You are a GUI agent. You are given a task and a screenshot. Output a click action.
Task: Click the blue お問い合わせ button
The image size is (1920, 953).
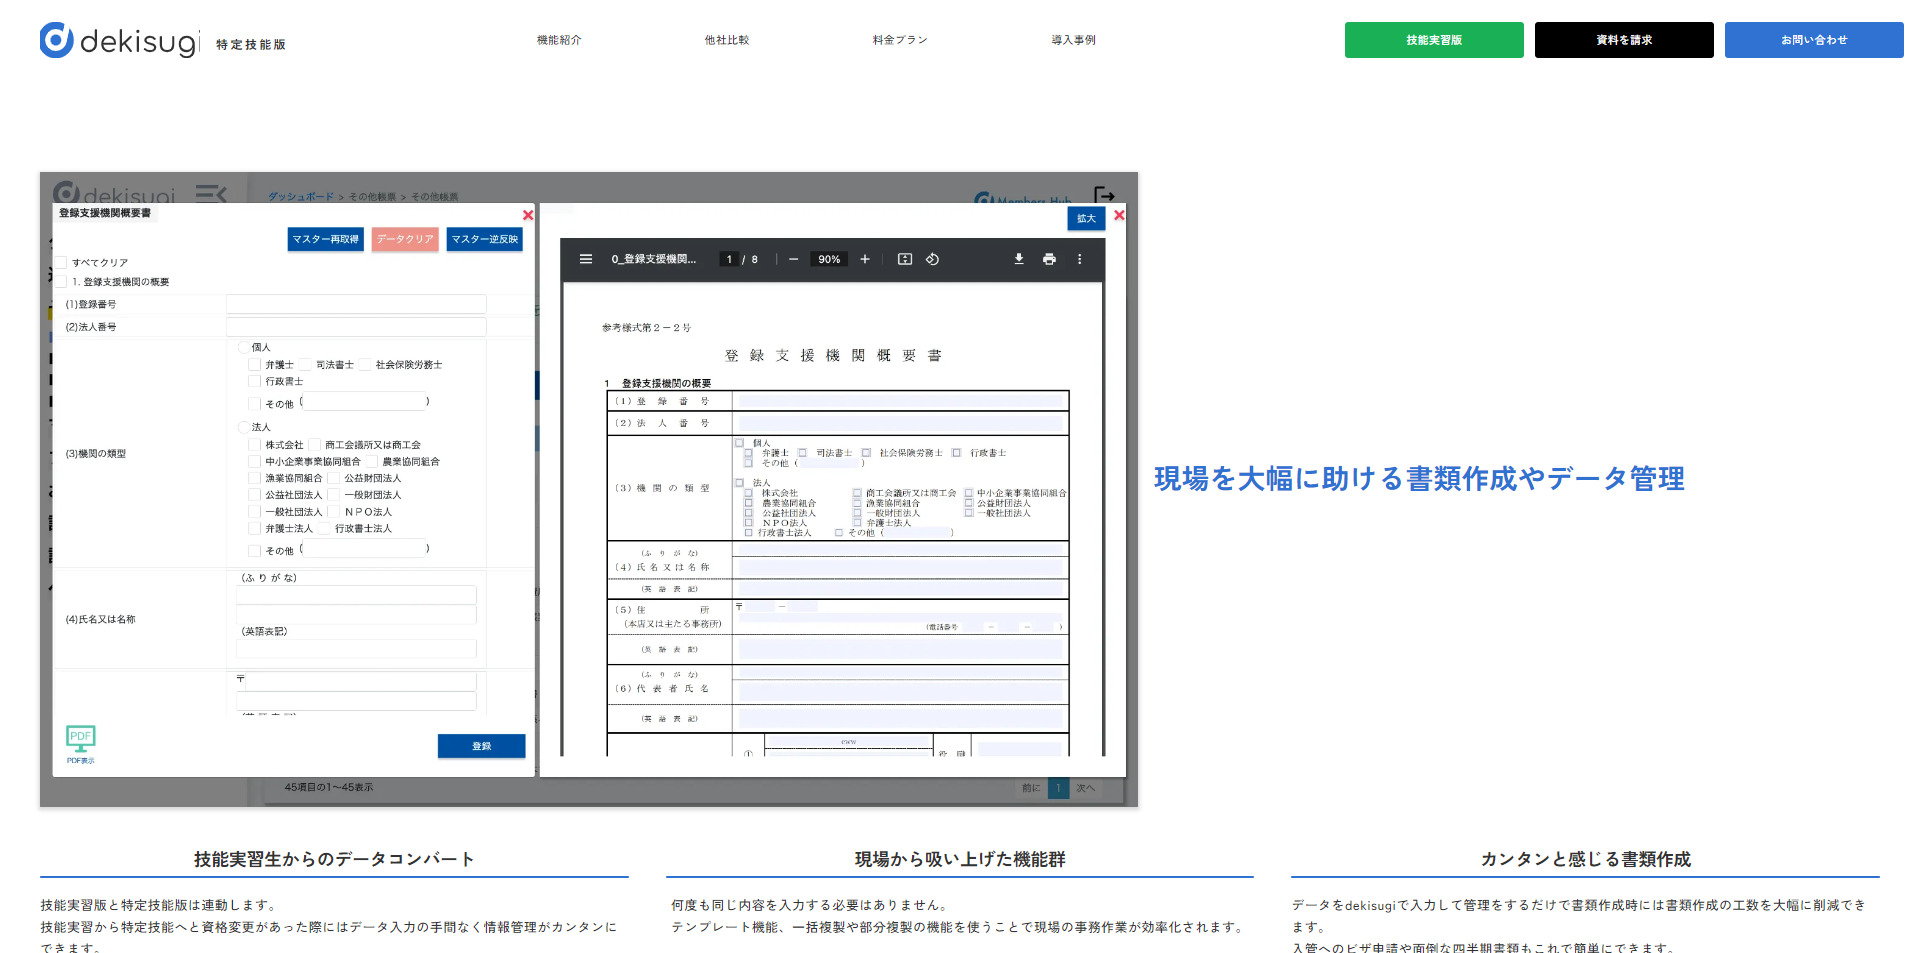pyautogui.click(x=1814, y=40)
